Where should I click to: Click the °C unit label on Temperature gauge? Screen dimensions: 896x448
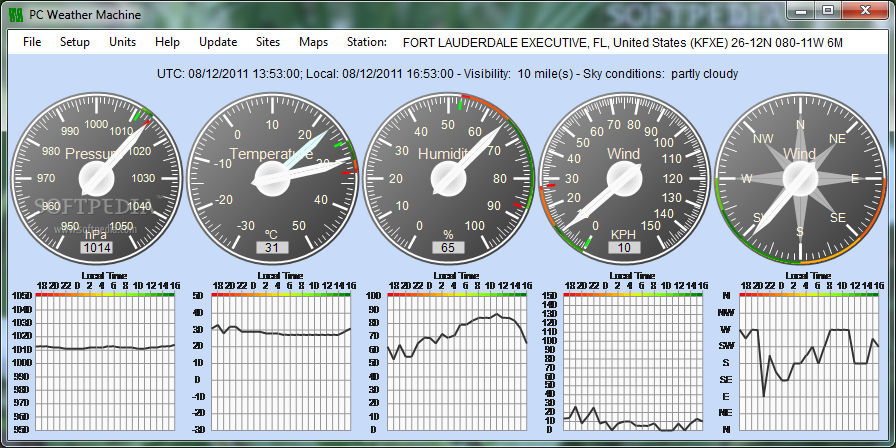point(271,234)
